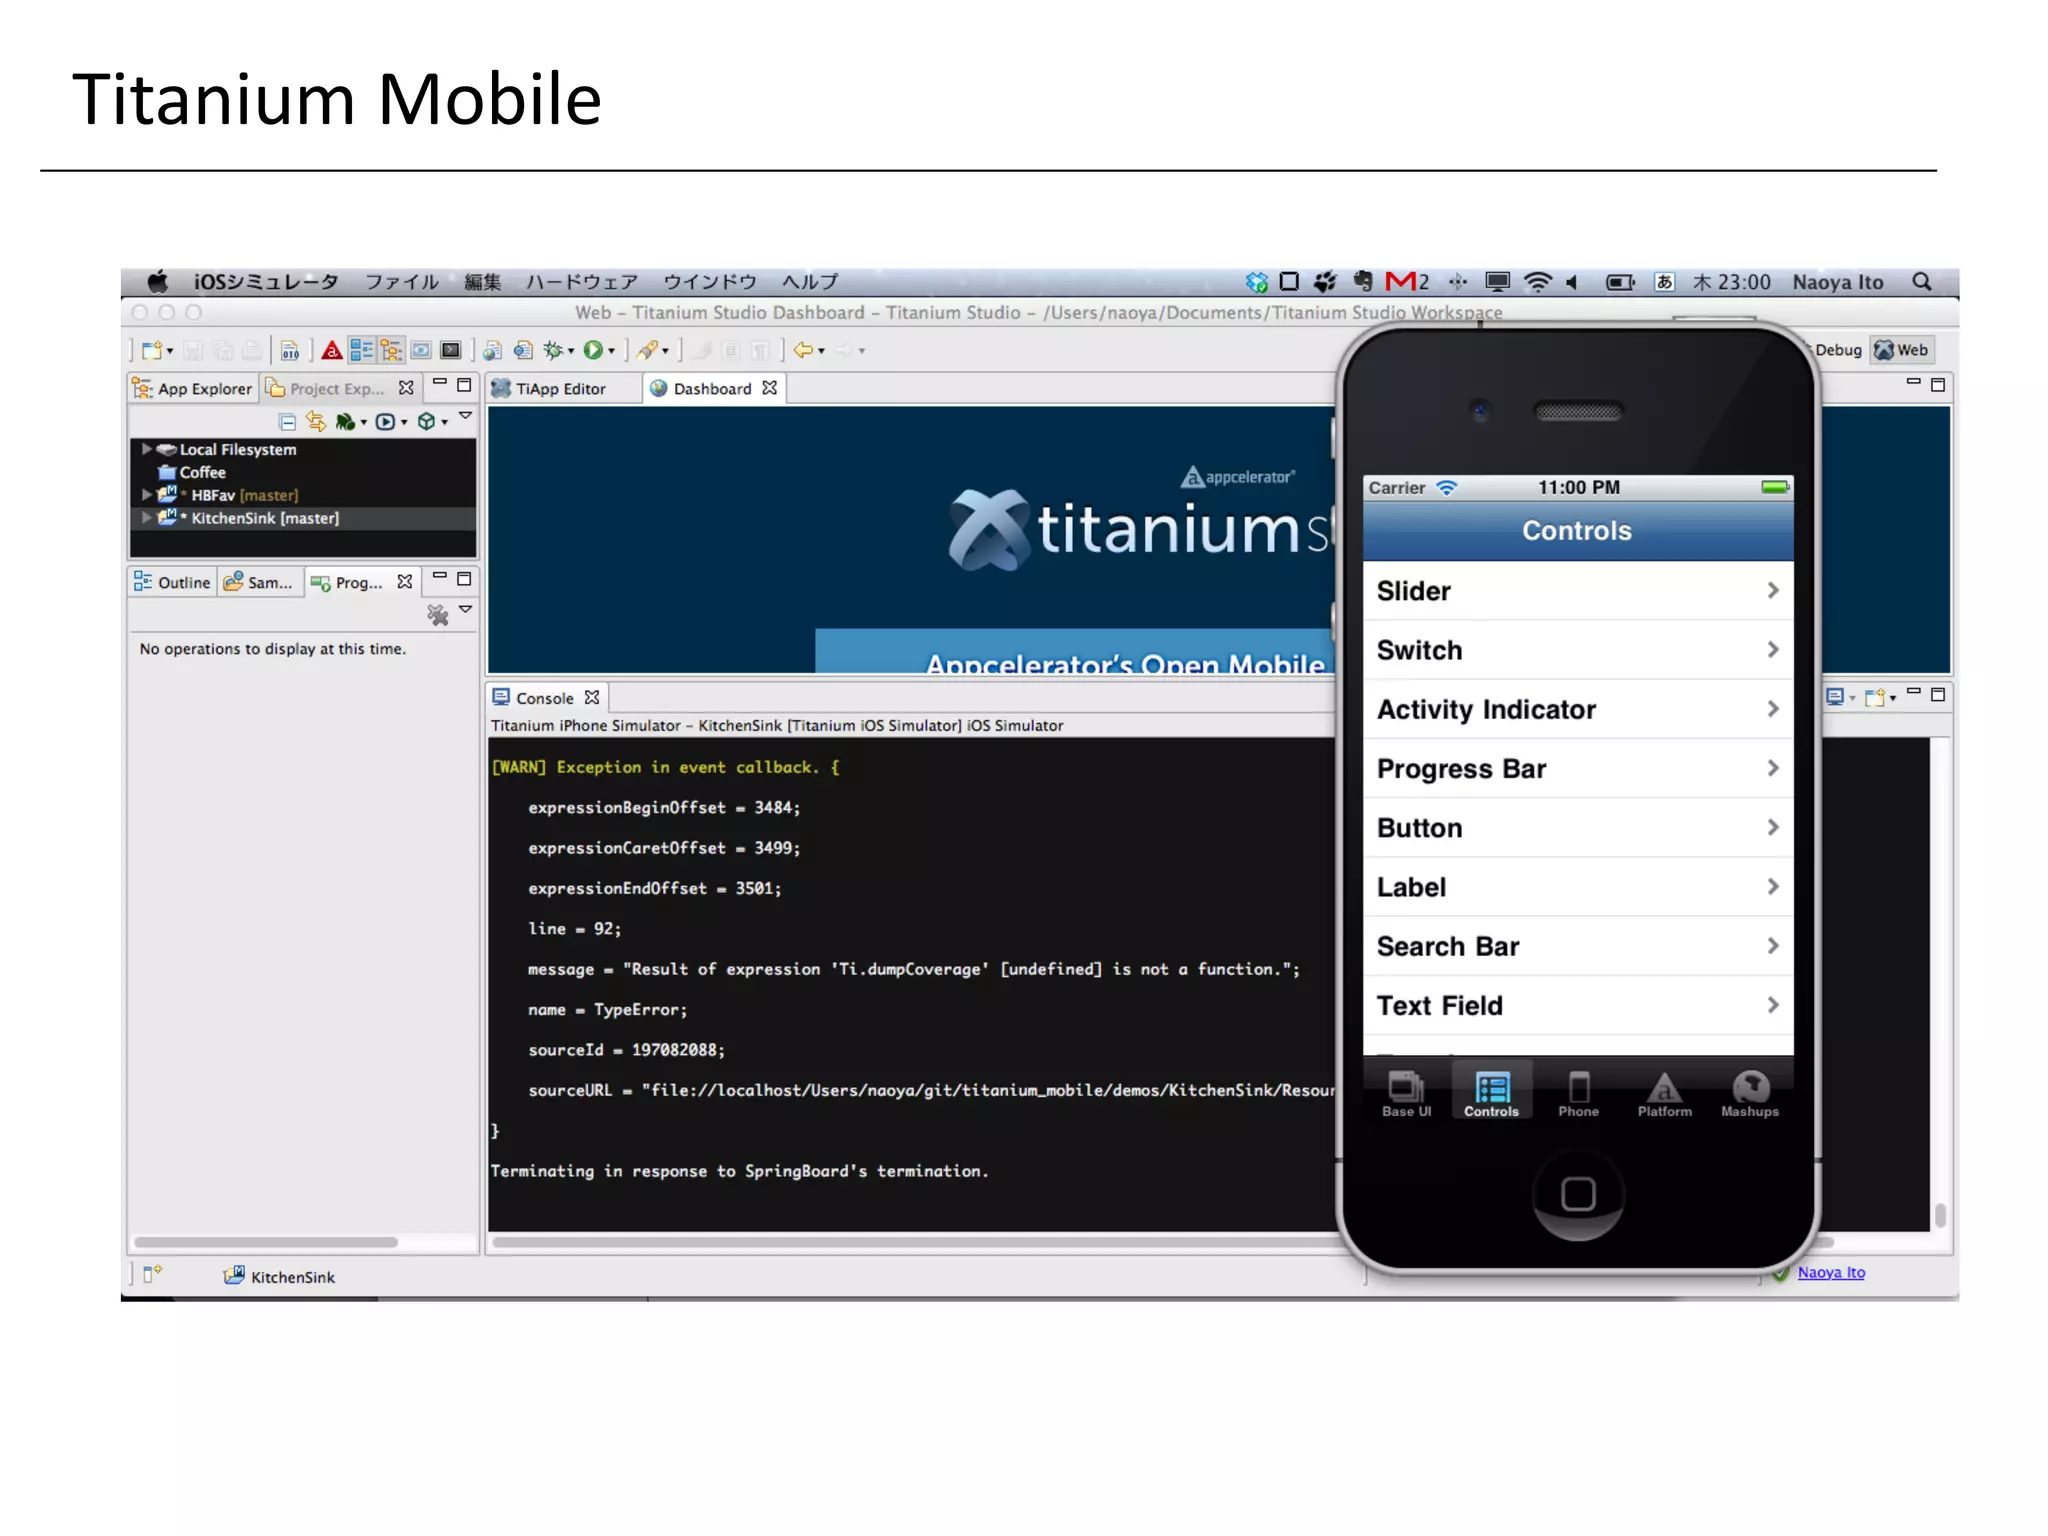The image size is (2048, 1536).
Task: Open Search Bar row in the simulator
Action: coord(1578,945)
